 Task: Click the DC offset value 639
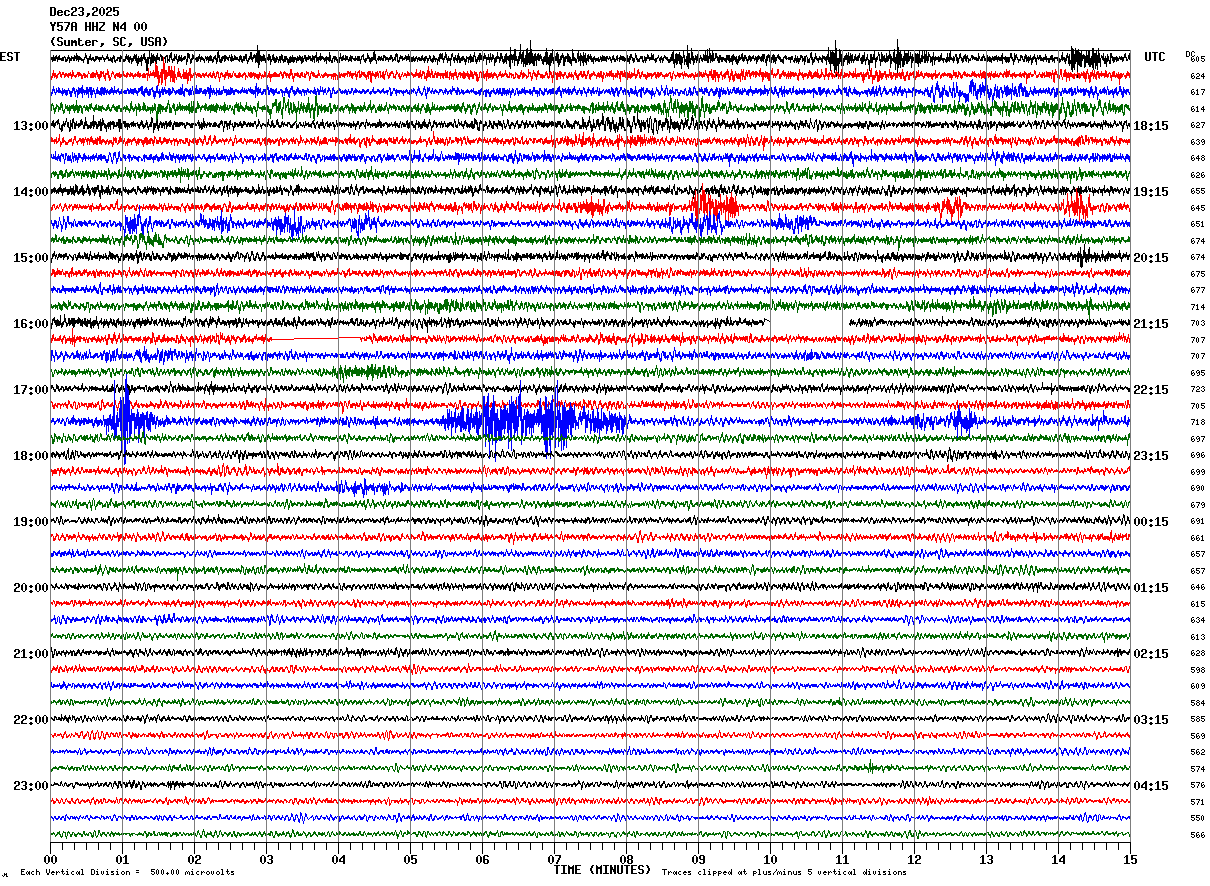coord(1197,142)
